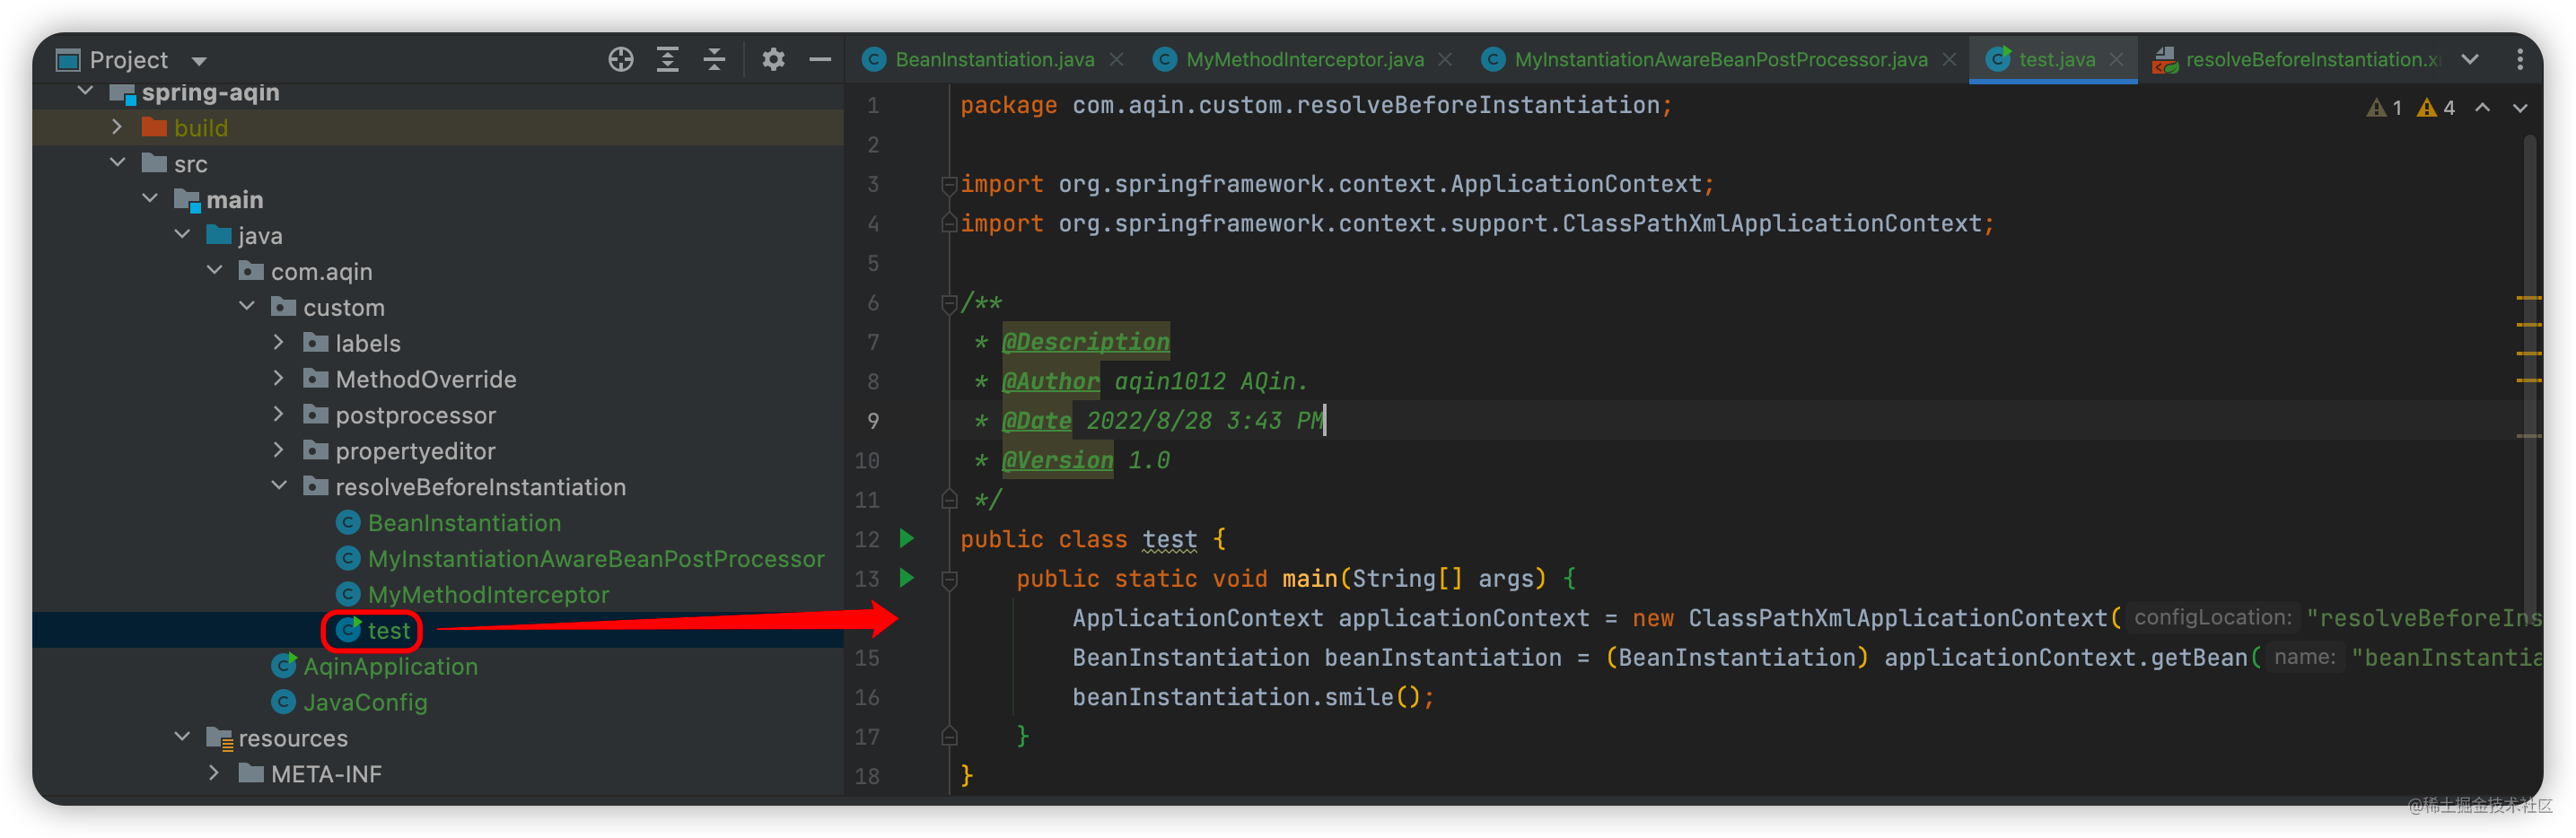Click the @Version Javadoc tag
The image size is (2576, 838).
click(1058, 460)
